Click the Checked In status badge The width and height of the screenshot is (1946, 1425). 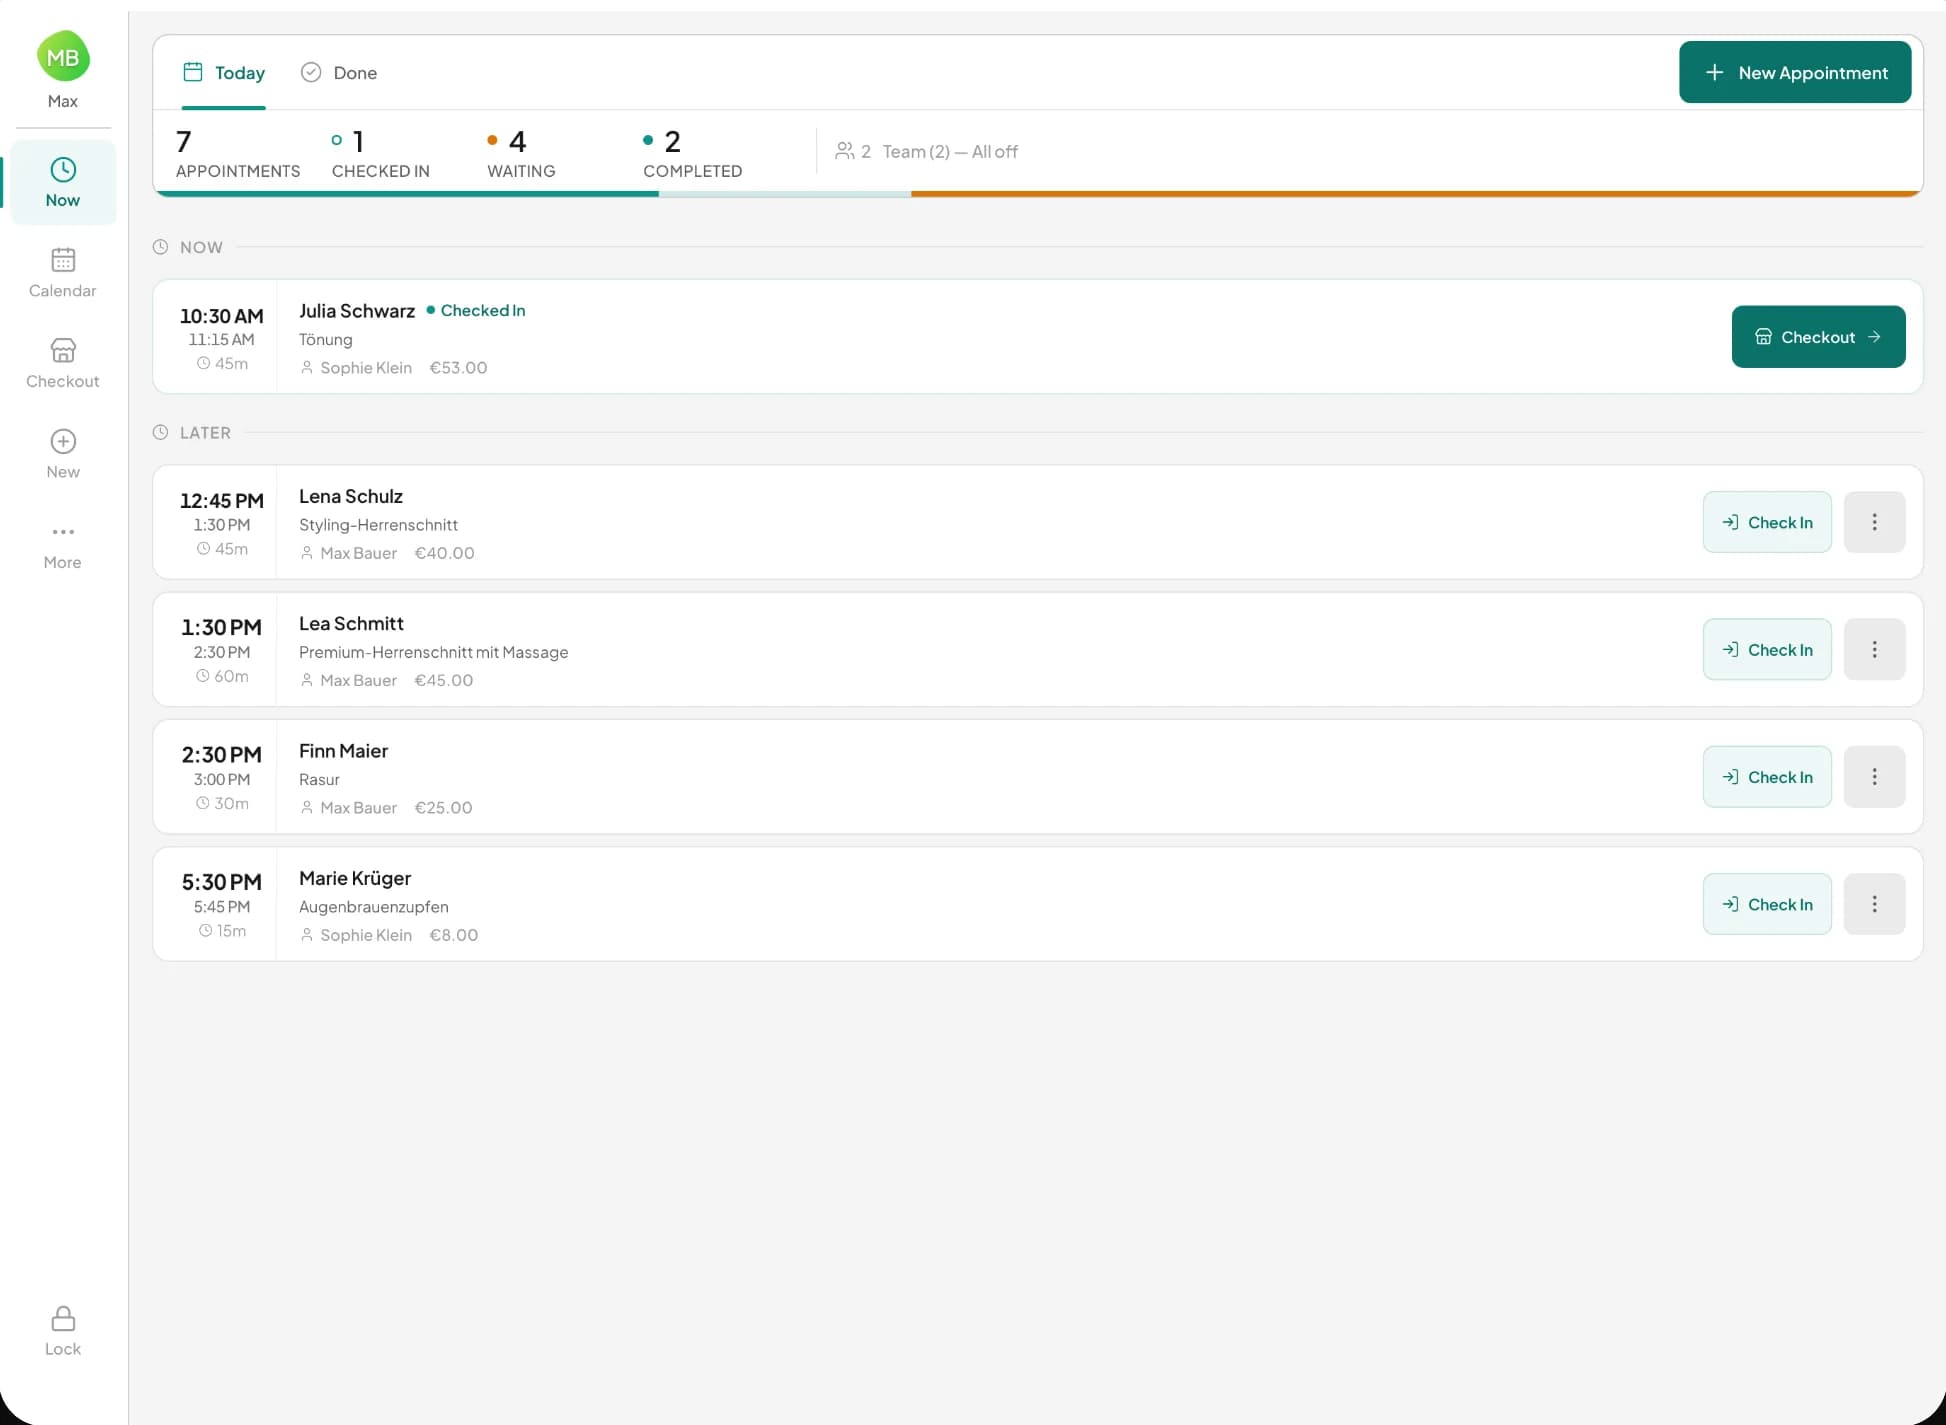[476, 311]
